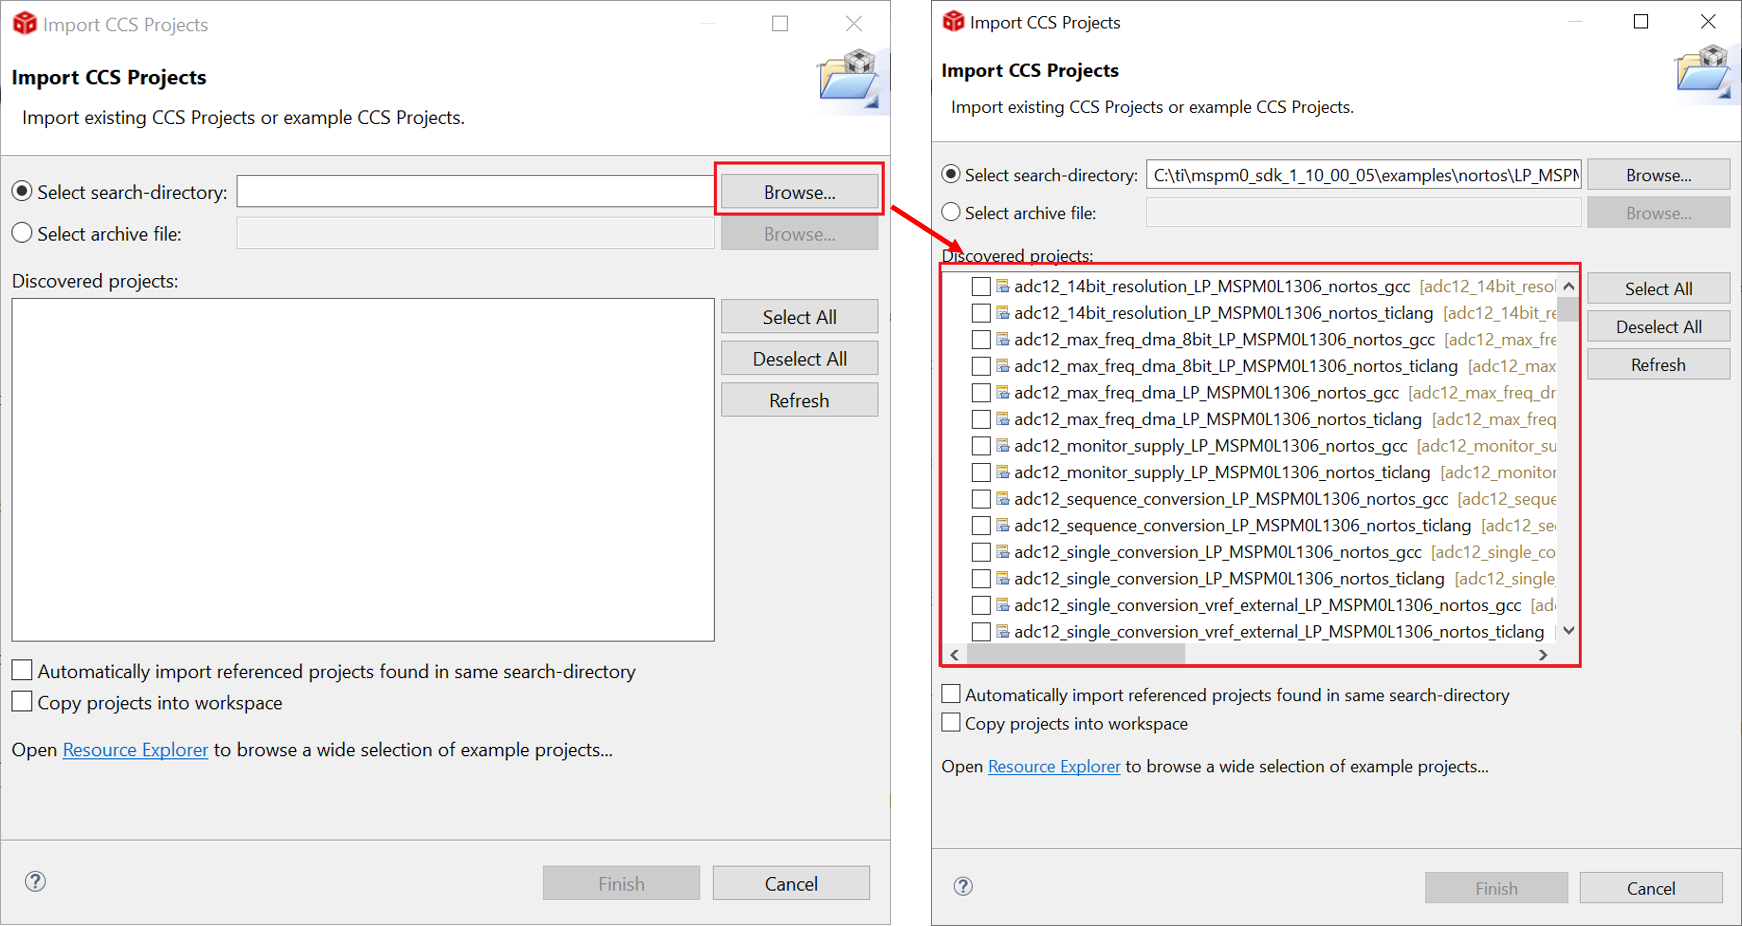Viewport: 1742px width, 926px height.
Task: Check Copy projects into workspace in left dialog
Action: pyautogui.click(x=22, y=702)
